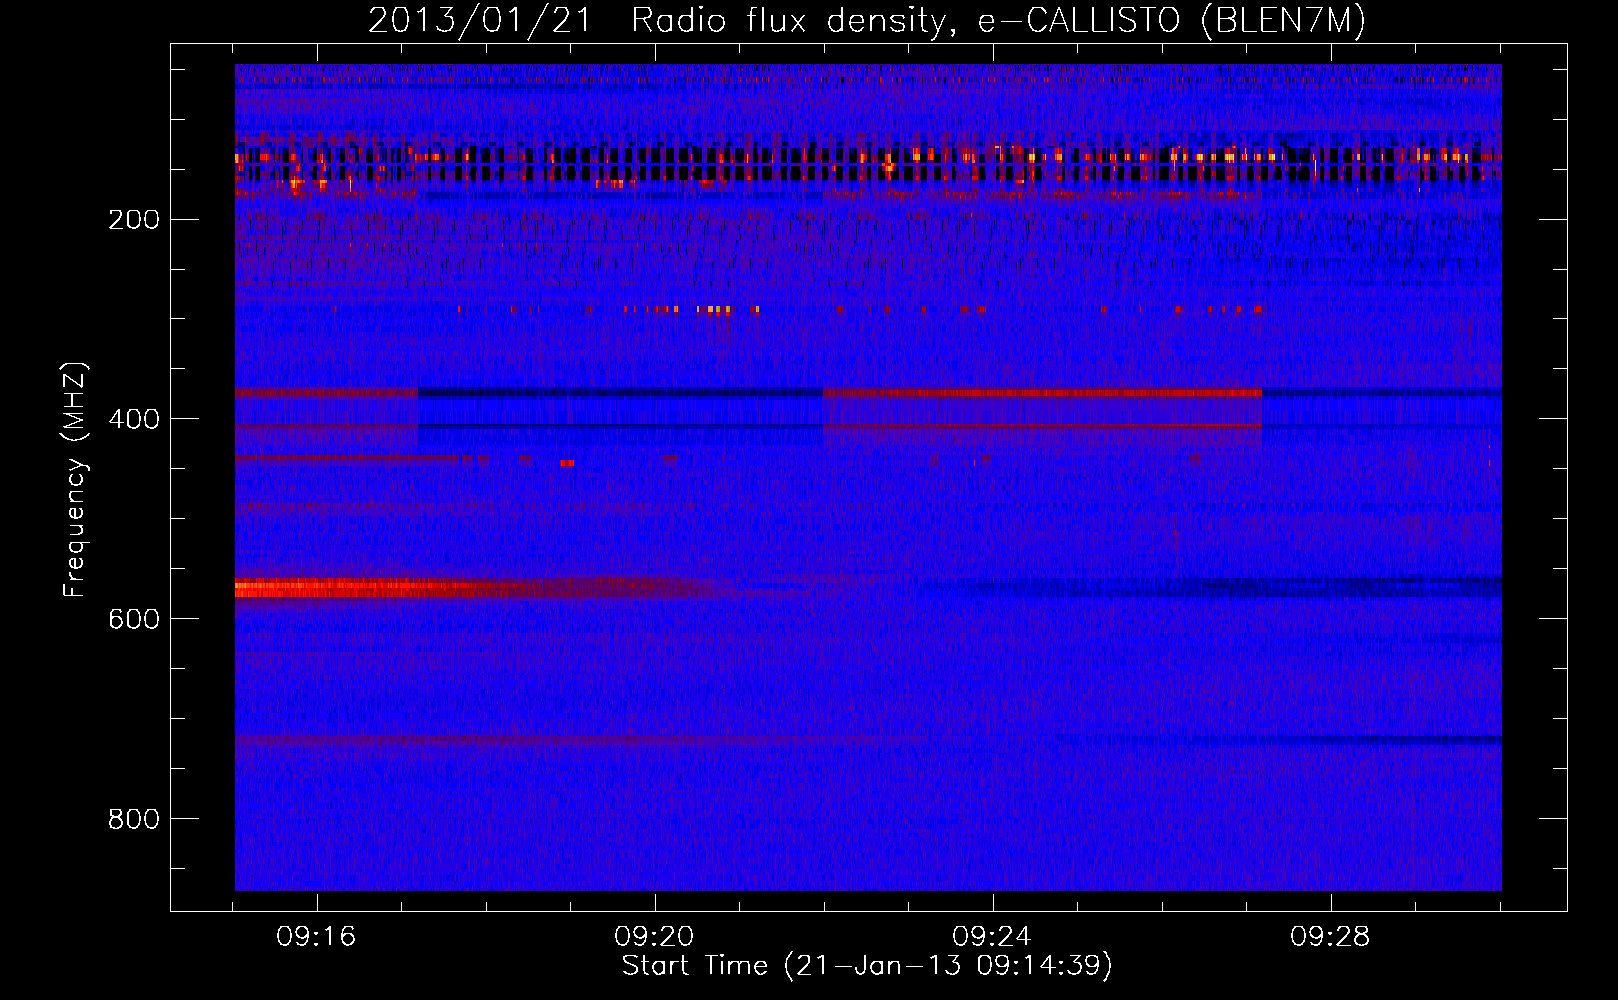
Task: Click the 09:20 time tick label
Action: 655,937
